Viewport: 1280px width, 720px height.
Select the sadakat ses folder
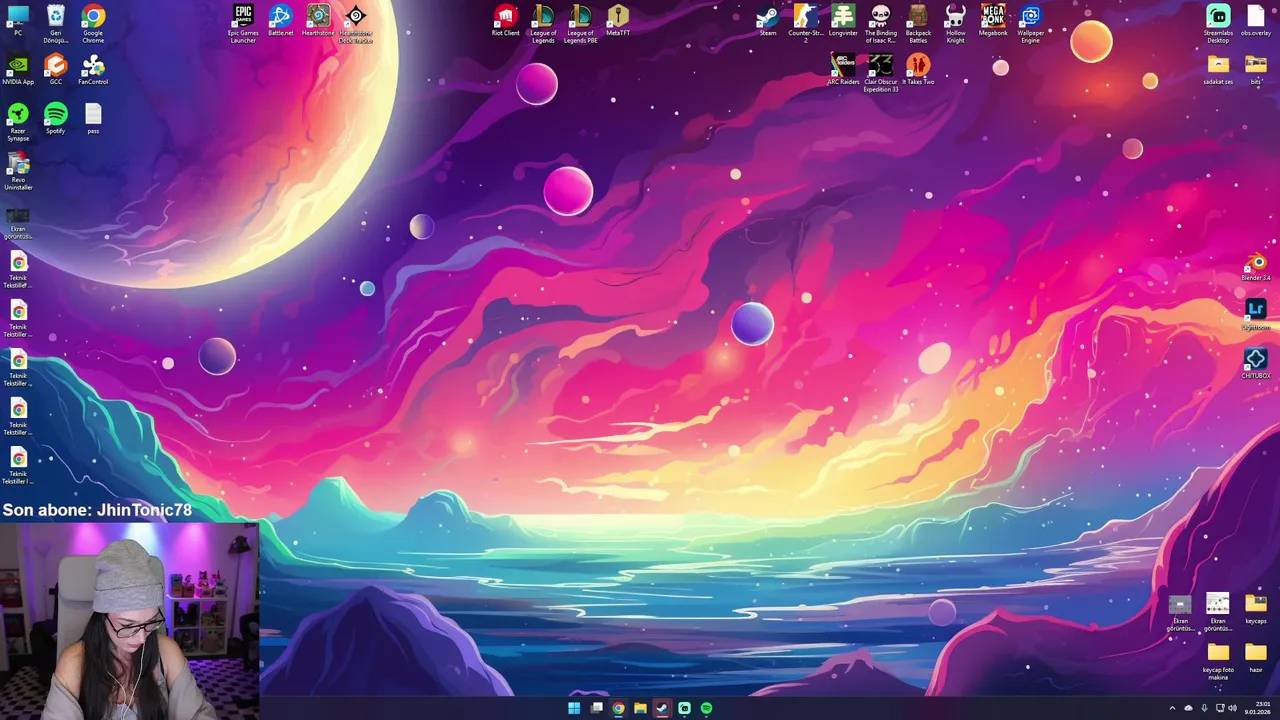pyautogui.click(x=1218, y=69)
